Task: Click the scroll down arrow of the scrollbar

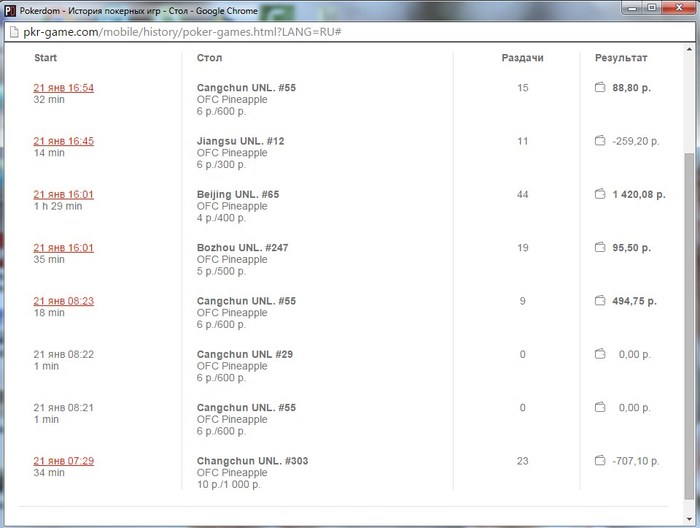Action: click(x=689, y=519)
